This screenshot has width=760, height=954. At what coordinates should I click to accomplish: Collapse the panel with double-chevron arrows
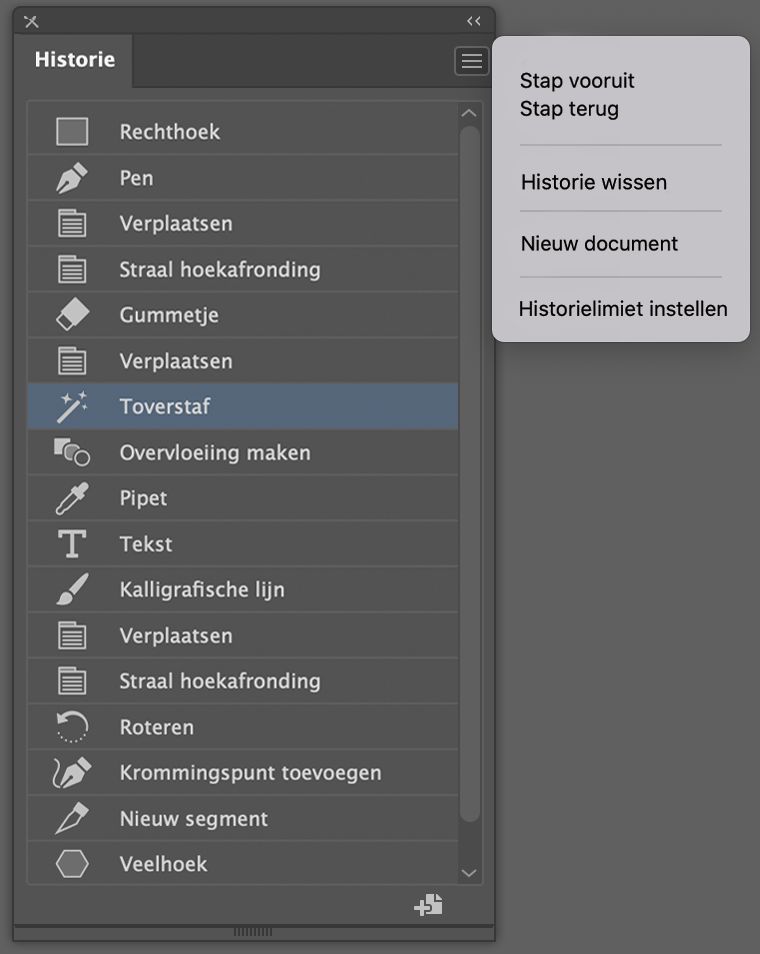[474, 21]
